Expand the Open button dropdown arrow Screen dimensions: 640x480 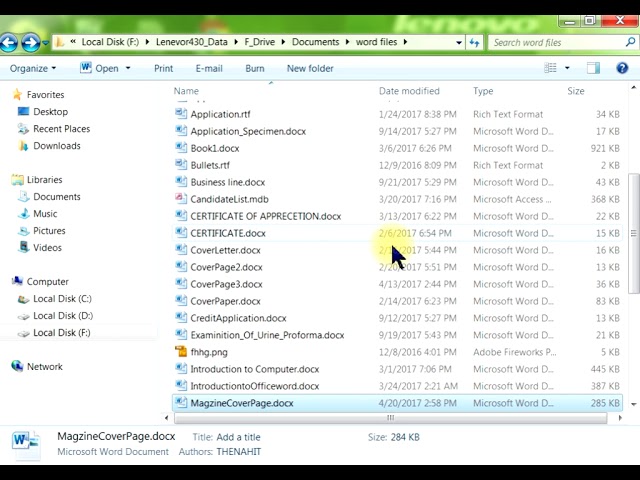click(x=128, y=68)
